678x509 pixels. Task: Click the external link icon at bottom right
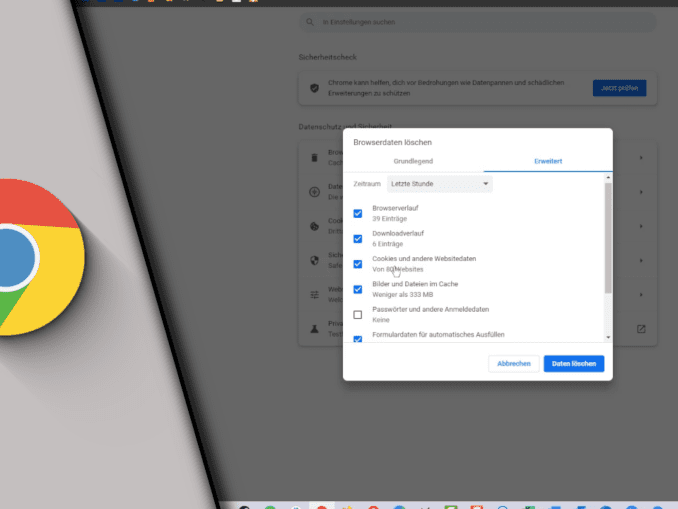point(641,328)
